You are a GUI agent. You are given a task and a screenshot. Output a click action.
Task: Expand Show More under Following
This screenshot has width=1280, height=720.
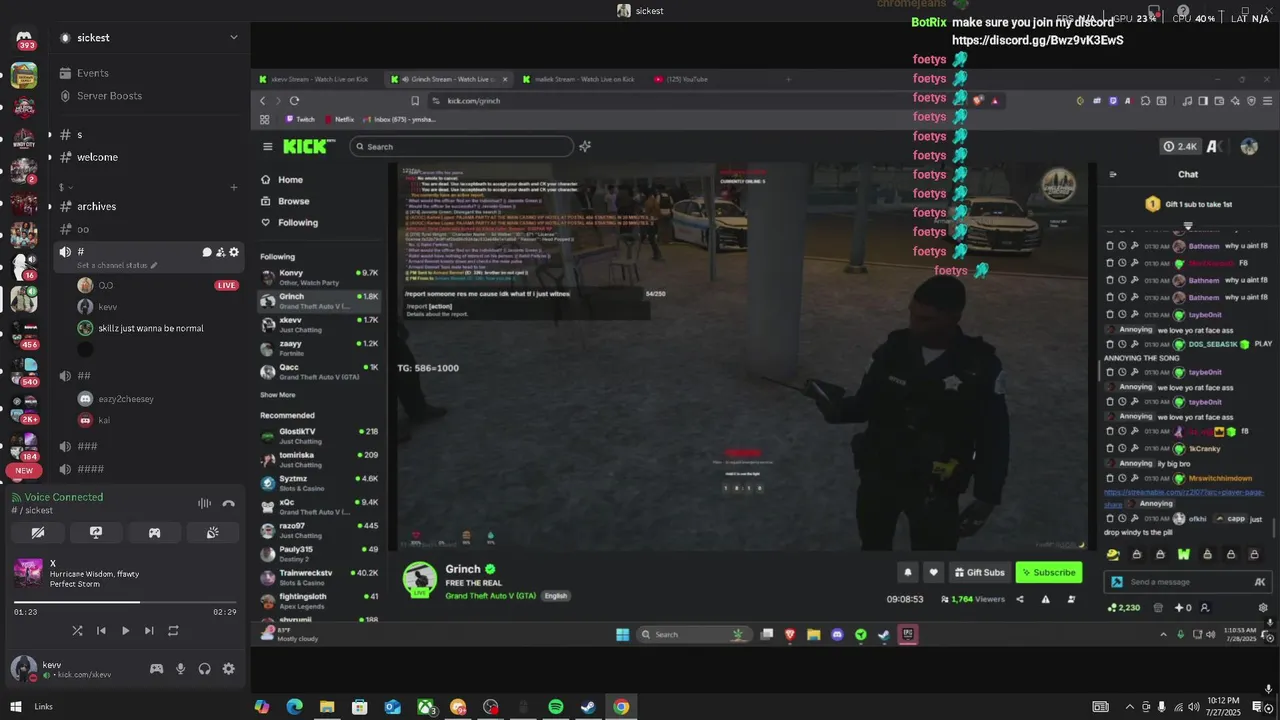278,395
